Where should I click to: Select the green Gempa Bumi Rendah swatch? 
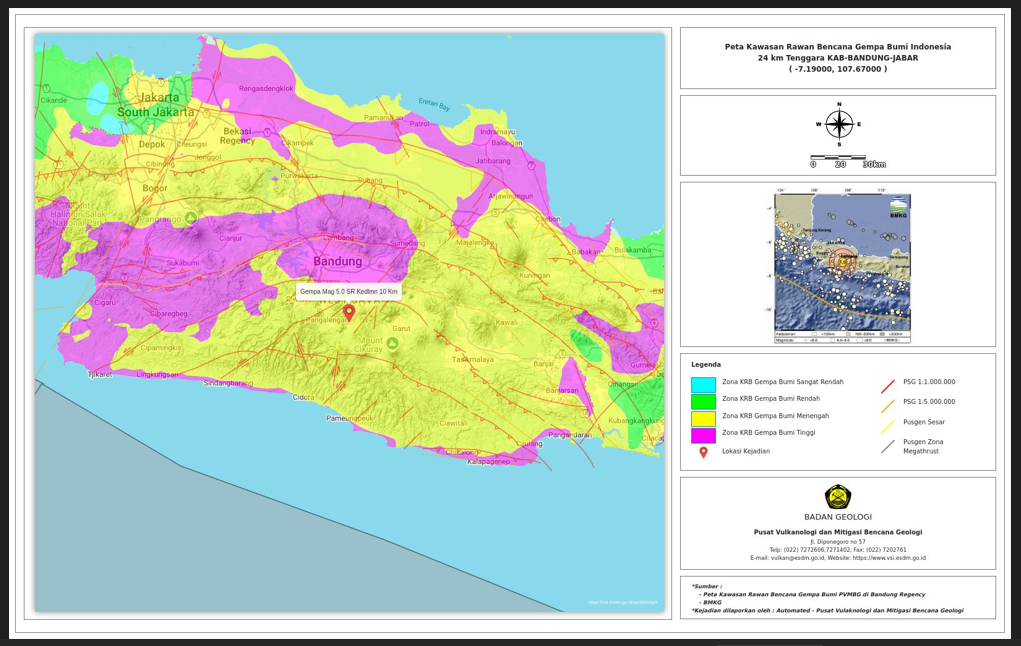tap(703, 401)
